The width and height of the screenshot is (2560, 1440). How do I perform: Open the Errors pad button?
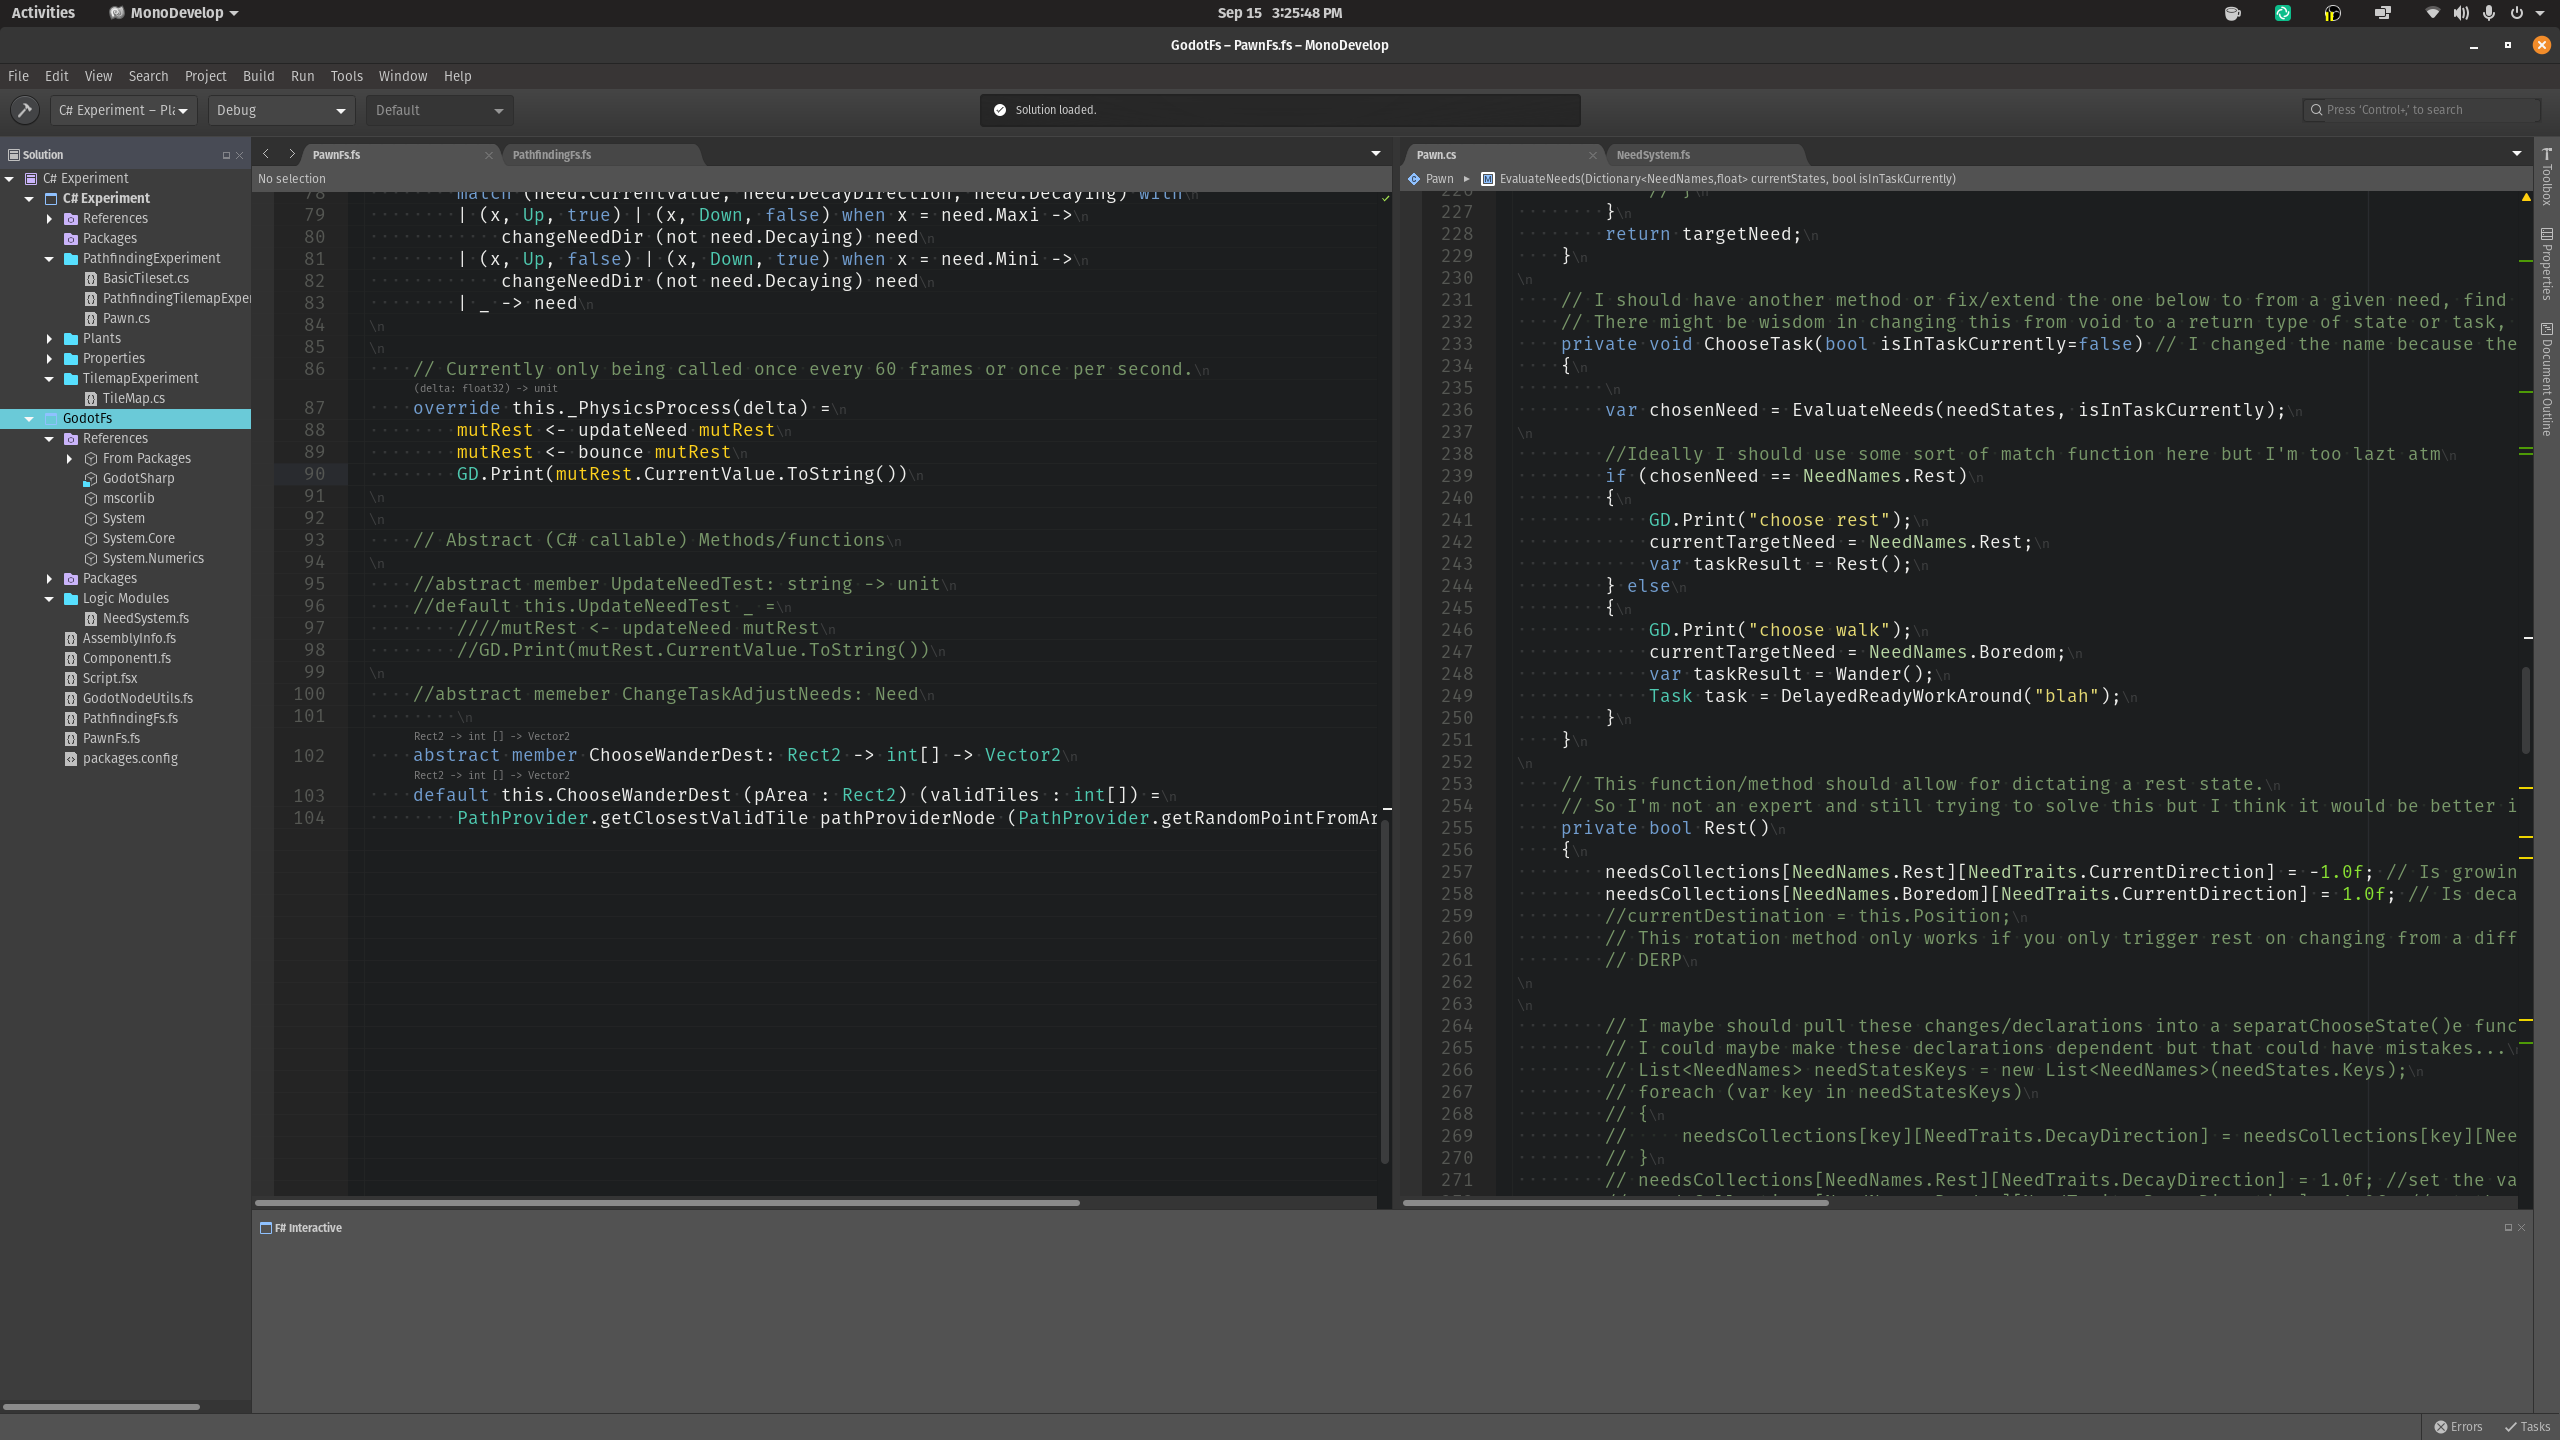2459,1427
